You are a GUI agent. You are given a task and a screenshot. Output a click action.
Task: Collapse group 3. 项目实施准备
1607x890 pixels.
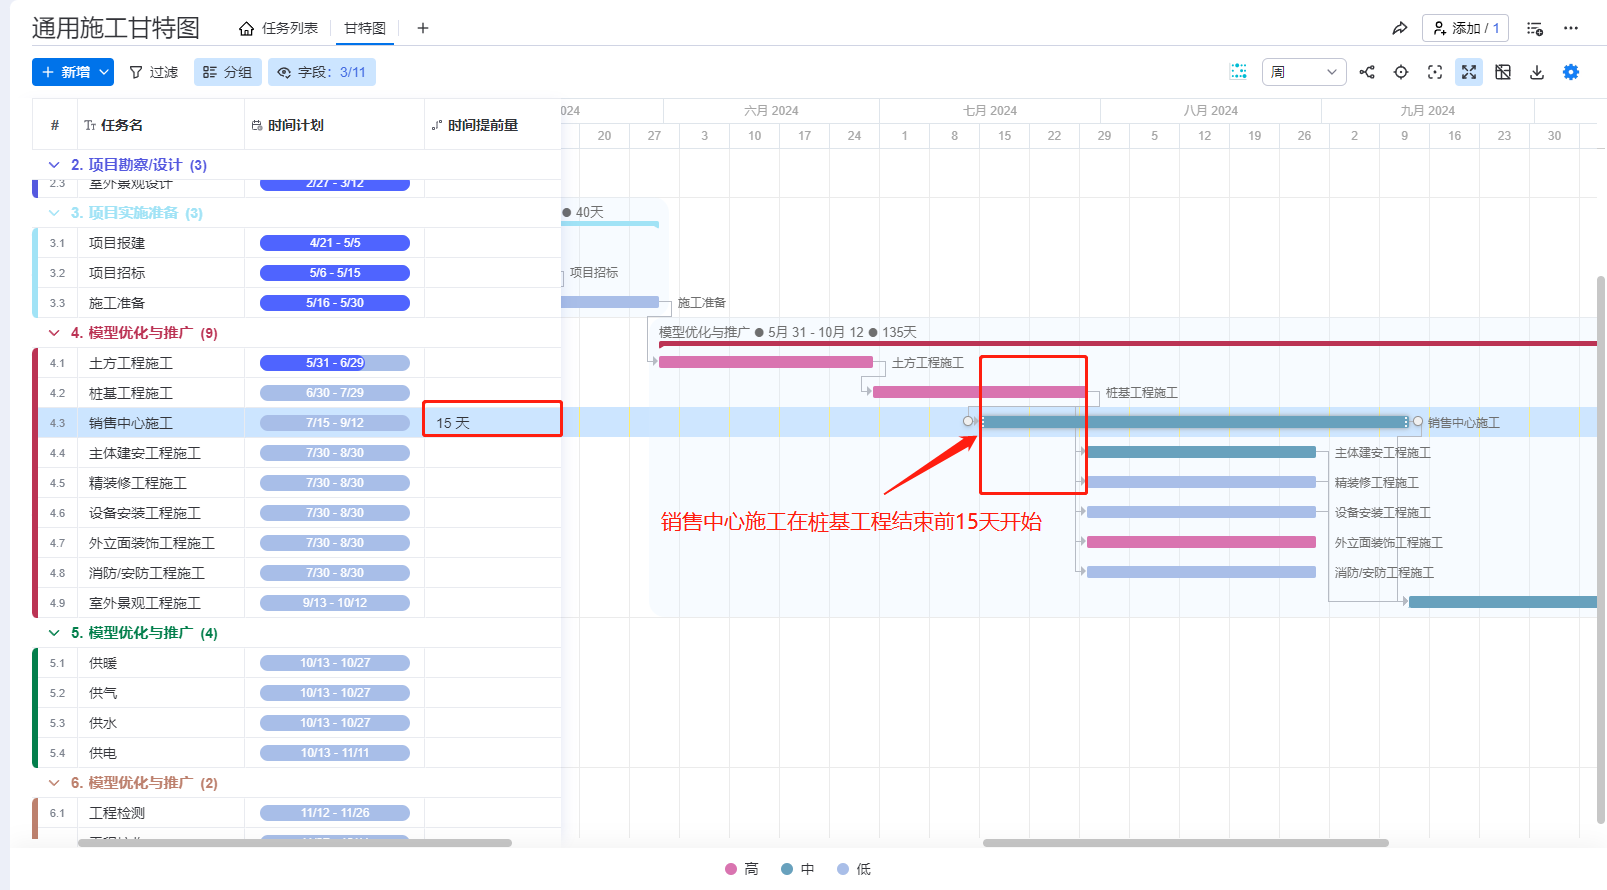point(54,213)
